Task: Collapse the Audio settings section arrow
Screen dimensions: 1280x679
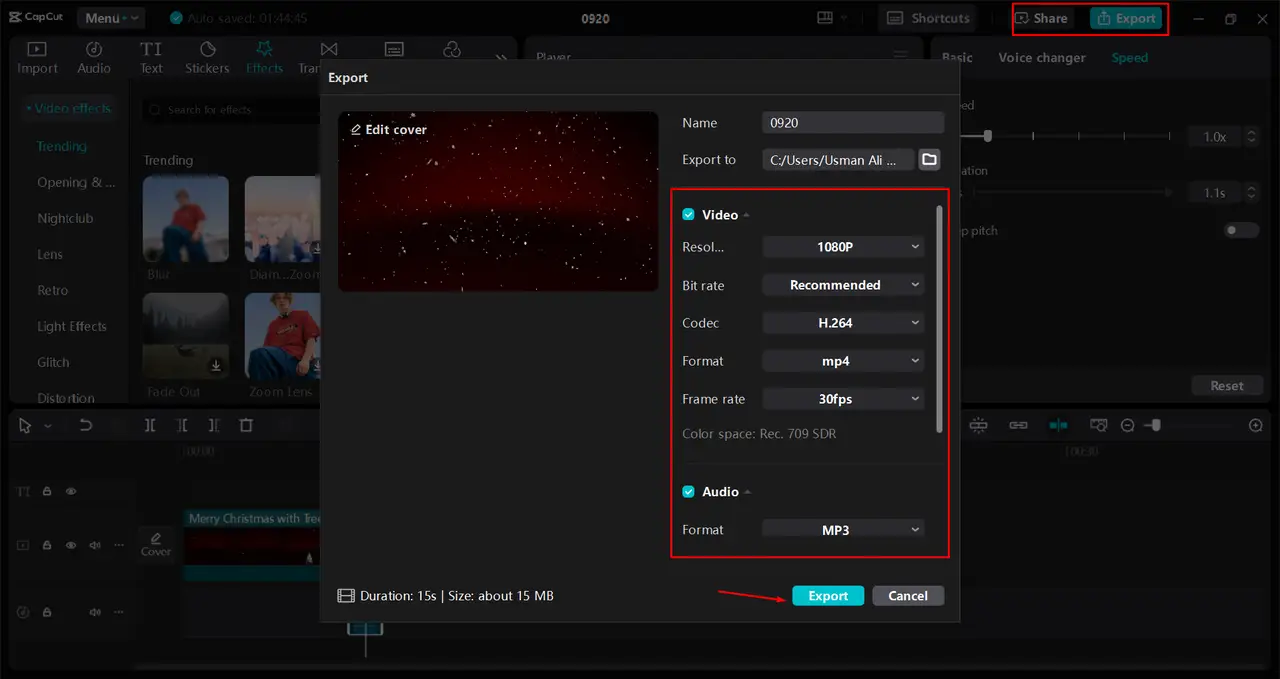Action: (747, 493)
